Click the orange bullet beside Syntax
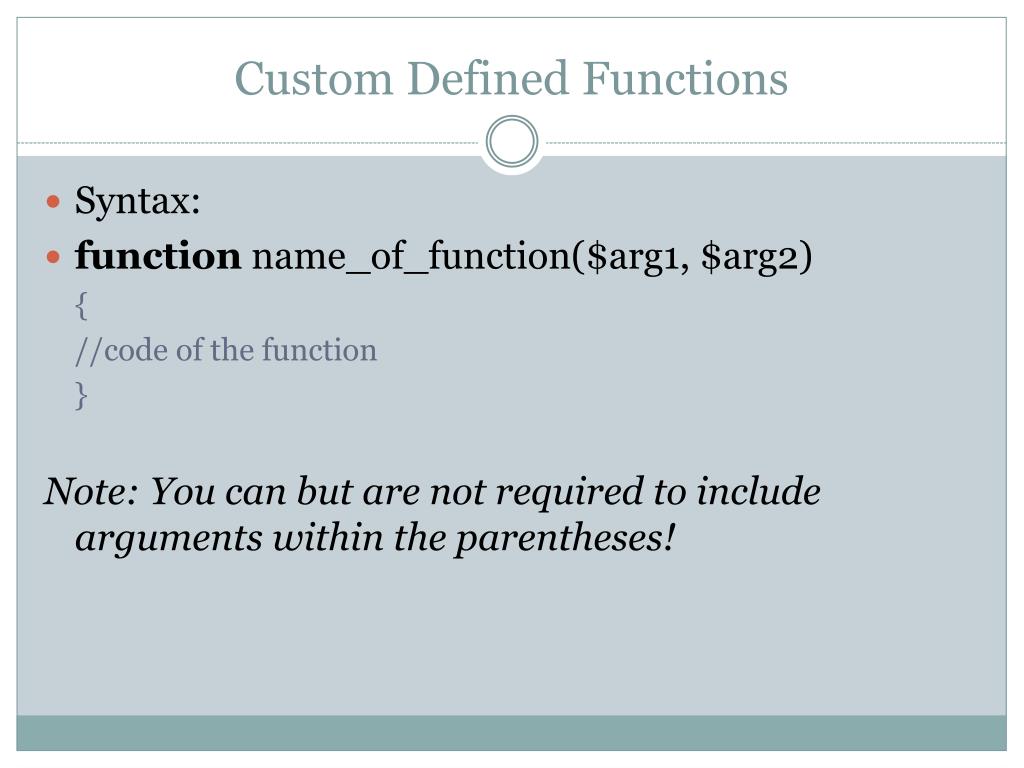1024x768 pixels. pyautogui.click(x=54, y=201)
